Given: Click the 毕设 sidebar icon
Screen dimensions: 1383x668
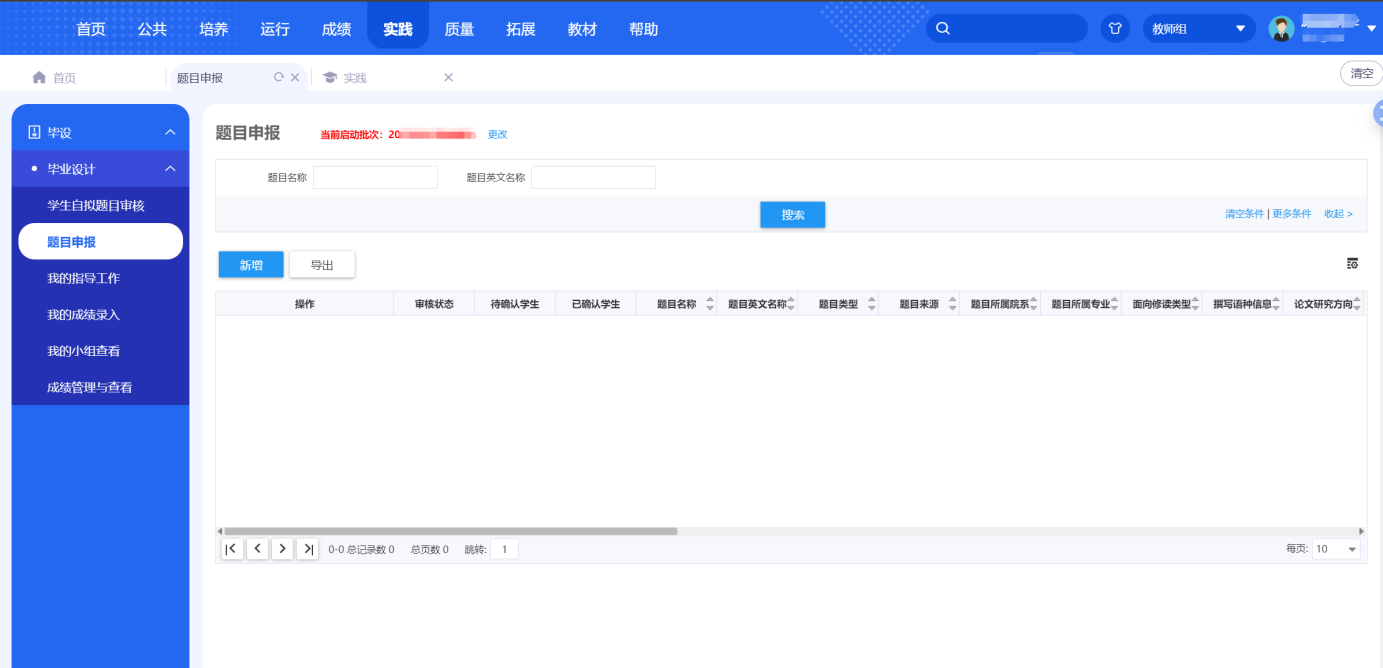Looking at the screenshot, I should [34, 132].
